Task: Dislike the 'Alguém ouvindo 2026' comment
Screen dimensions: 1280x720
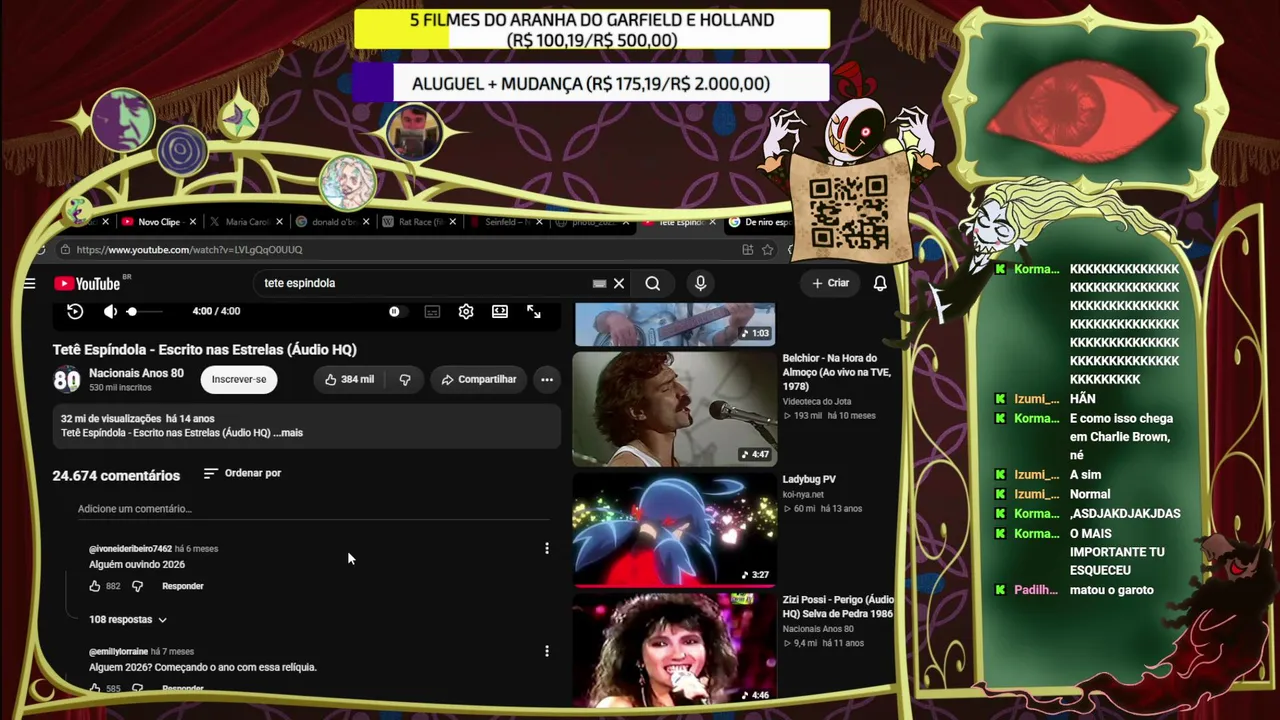Action: (x=137, y=586)
